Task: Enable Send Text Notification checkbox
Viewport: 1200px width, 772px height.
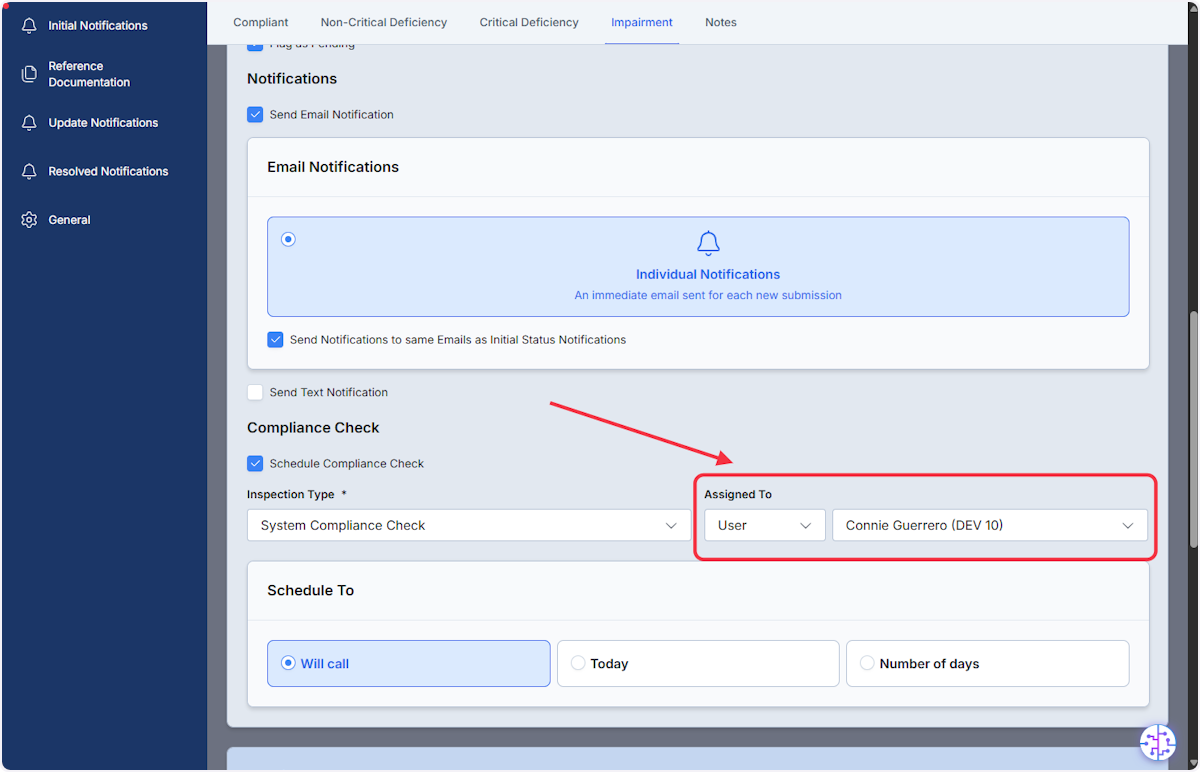Action: pyautogui.click(x=255, y=393)
